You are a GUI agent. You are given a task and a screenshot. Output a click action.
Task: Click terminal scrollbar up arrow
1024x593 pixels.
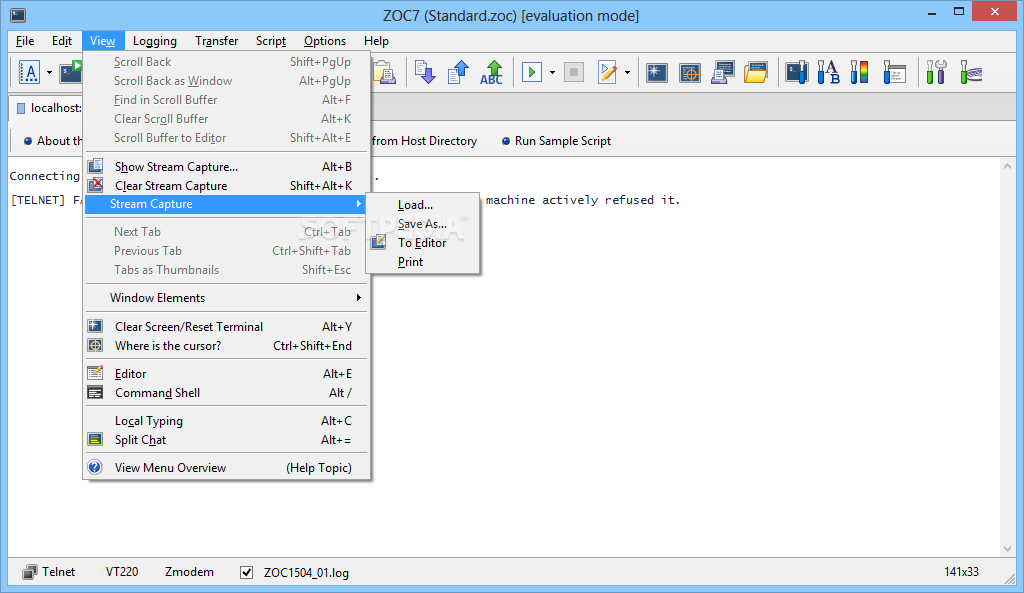[x=1006, y=167]
